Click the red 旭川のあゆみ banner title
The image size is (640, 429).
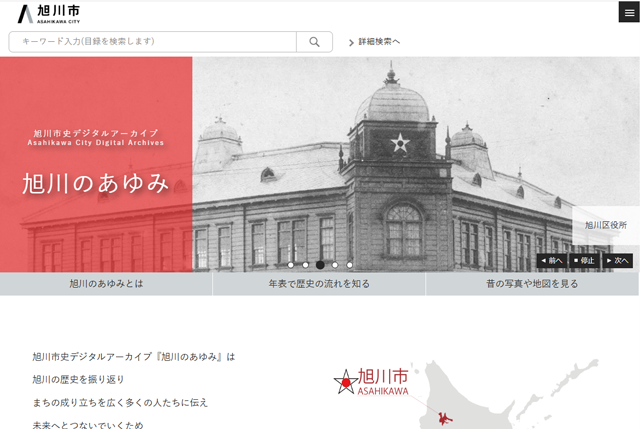point(96,183)
